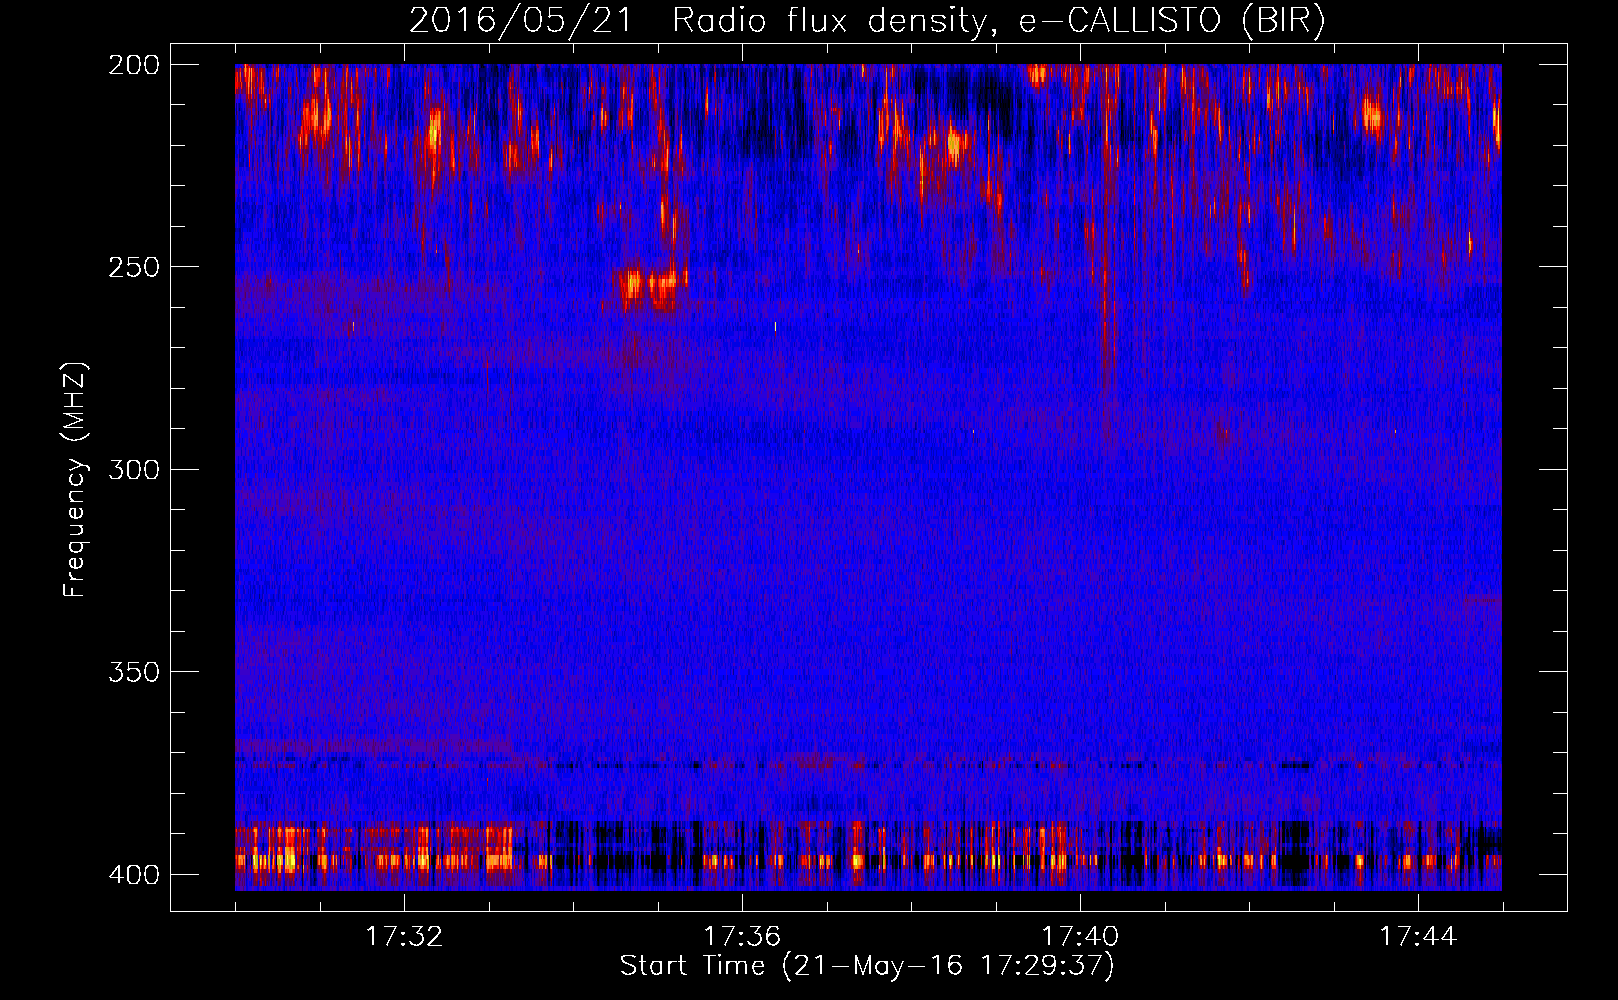The width and height of the screenshot is (1618, 1000).
Task: Click the 17:32 time tick label
Action: 404,937
